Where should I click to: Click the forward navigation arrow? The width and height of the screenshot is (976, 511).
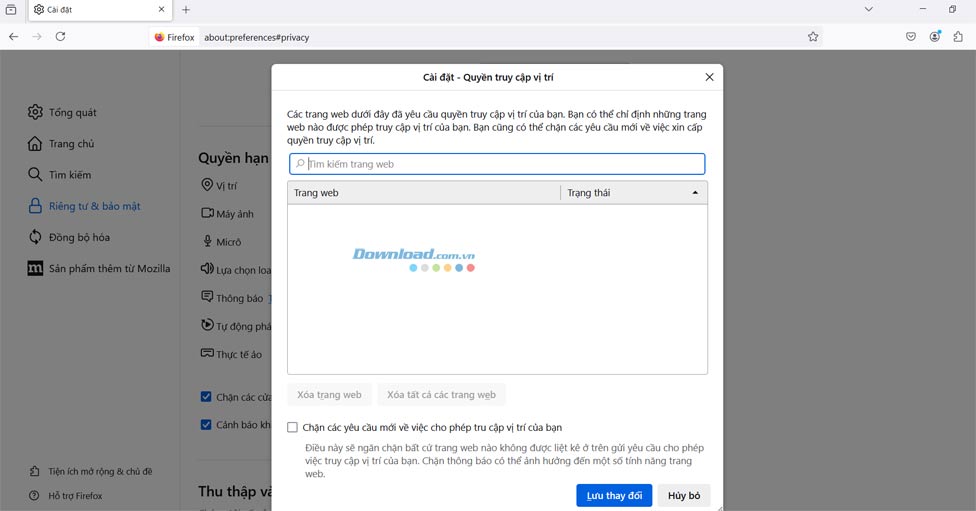[37, 37]
